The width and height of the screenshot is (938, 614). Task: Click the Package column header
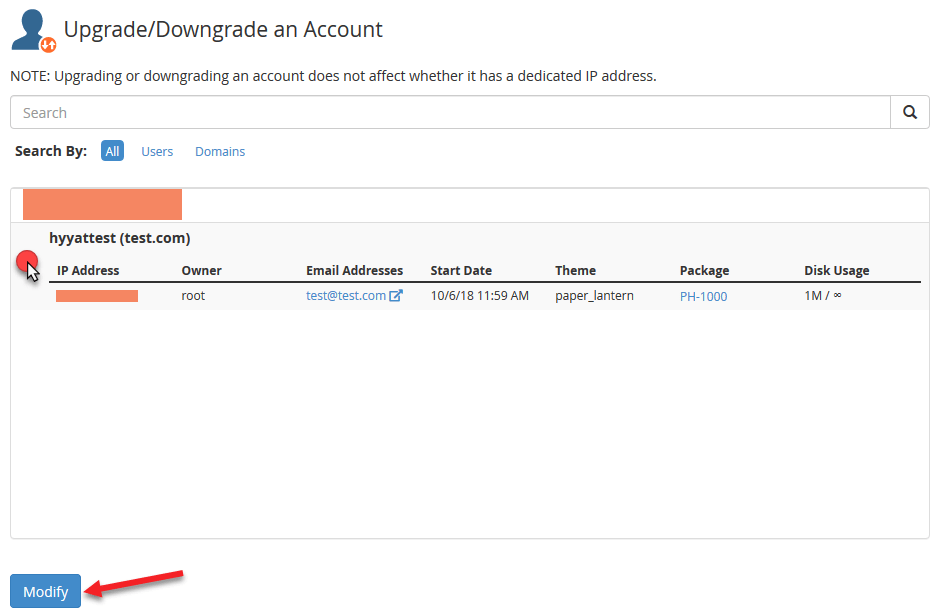[x=705, y=270]
